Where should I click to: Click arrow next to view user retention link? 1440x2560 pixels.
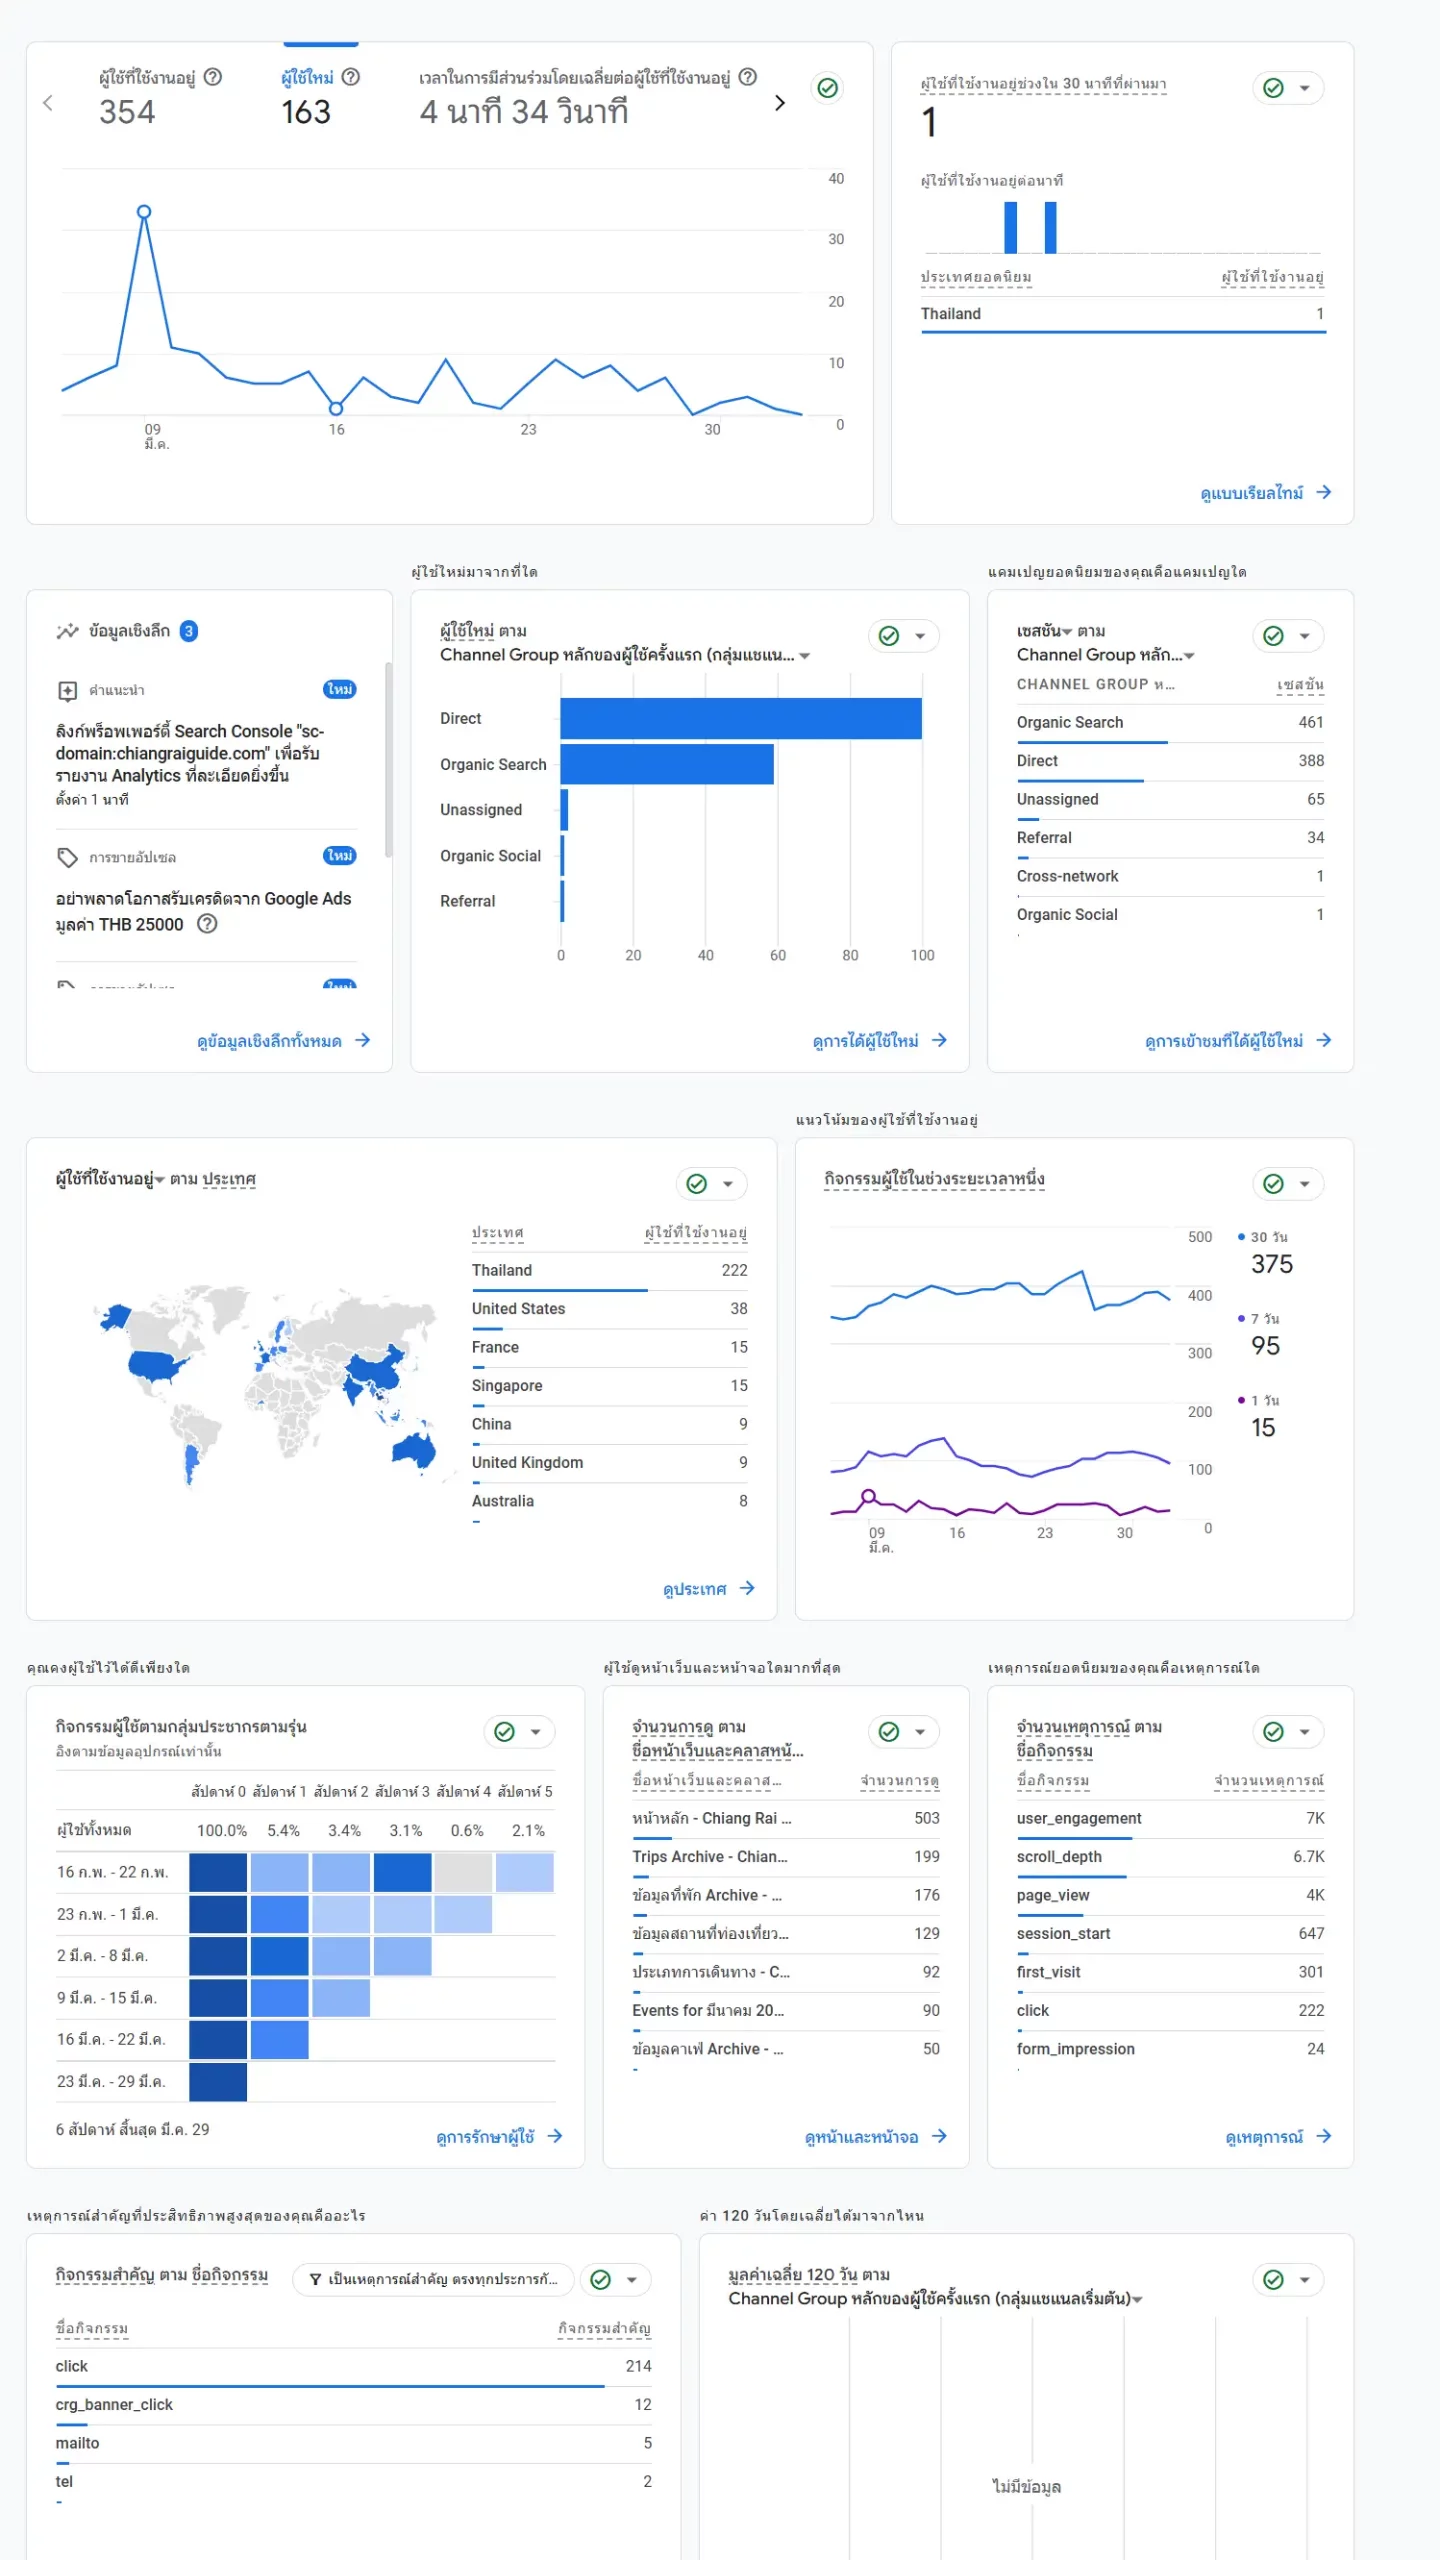point(555,2136)
